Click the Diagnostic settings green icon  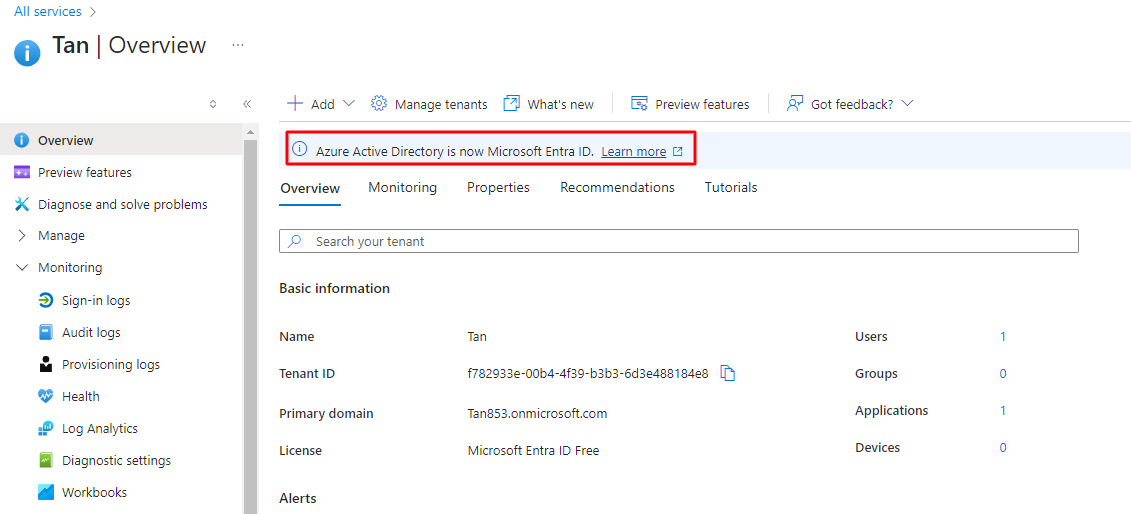click(x=45, y=460)
